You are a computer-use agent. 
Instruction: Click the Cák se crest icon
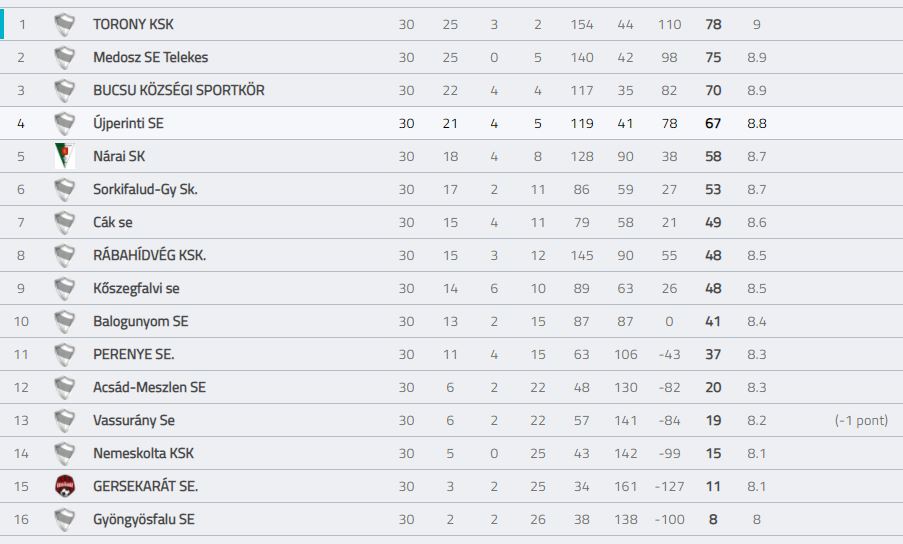click(x=64, y=222)
